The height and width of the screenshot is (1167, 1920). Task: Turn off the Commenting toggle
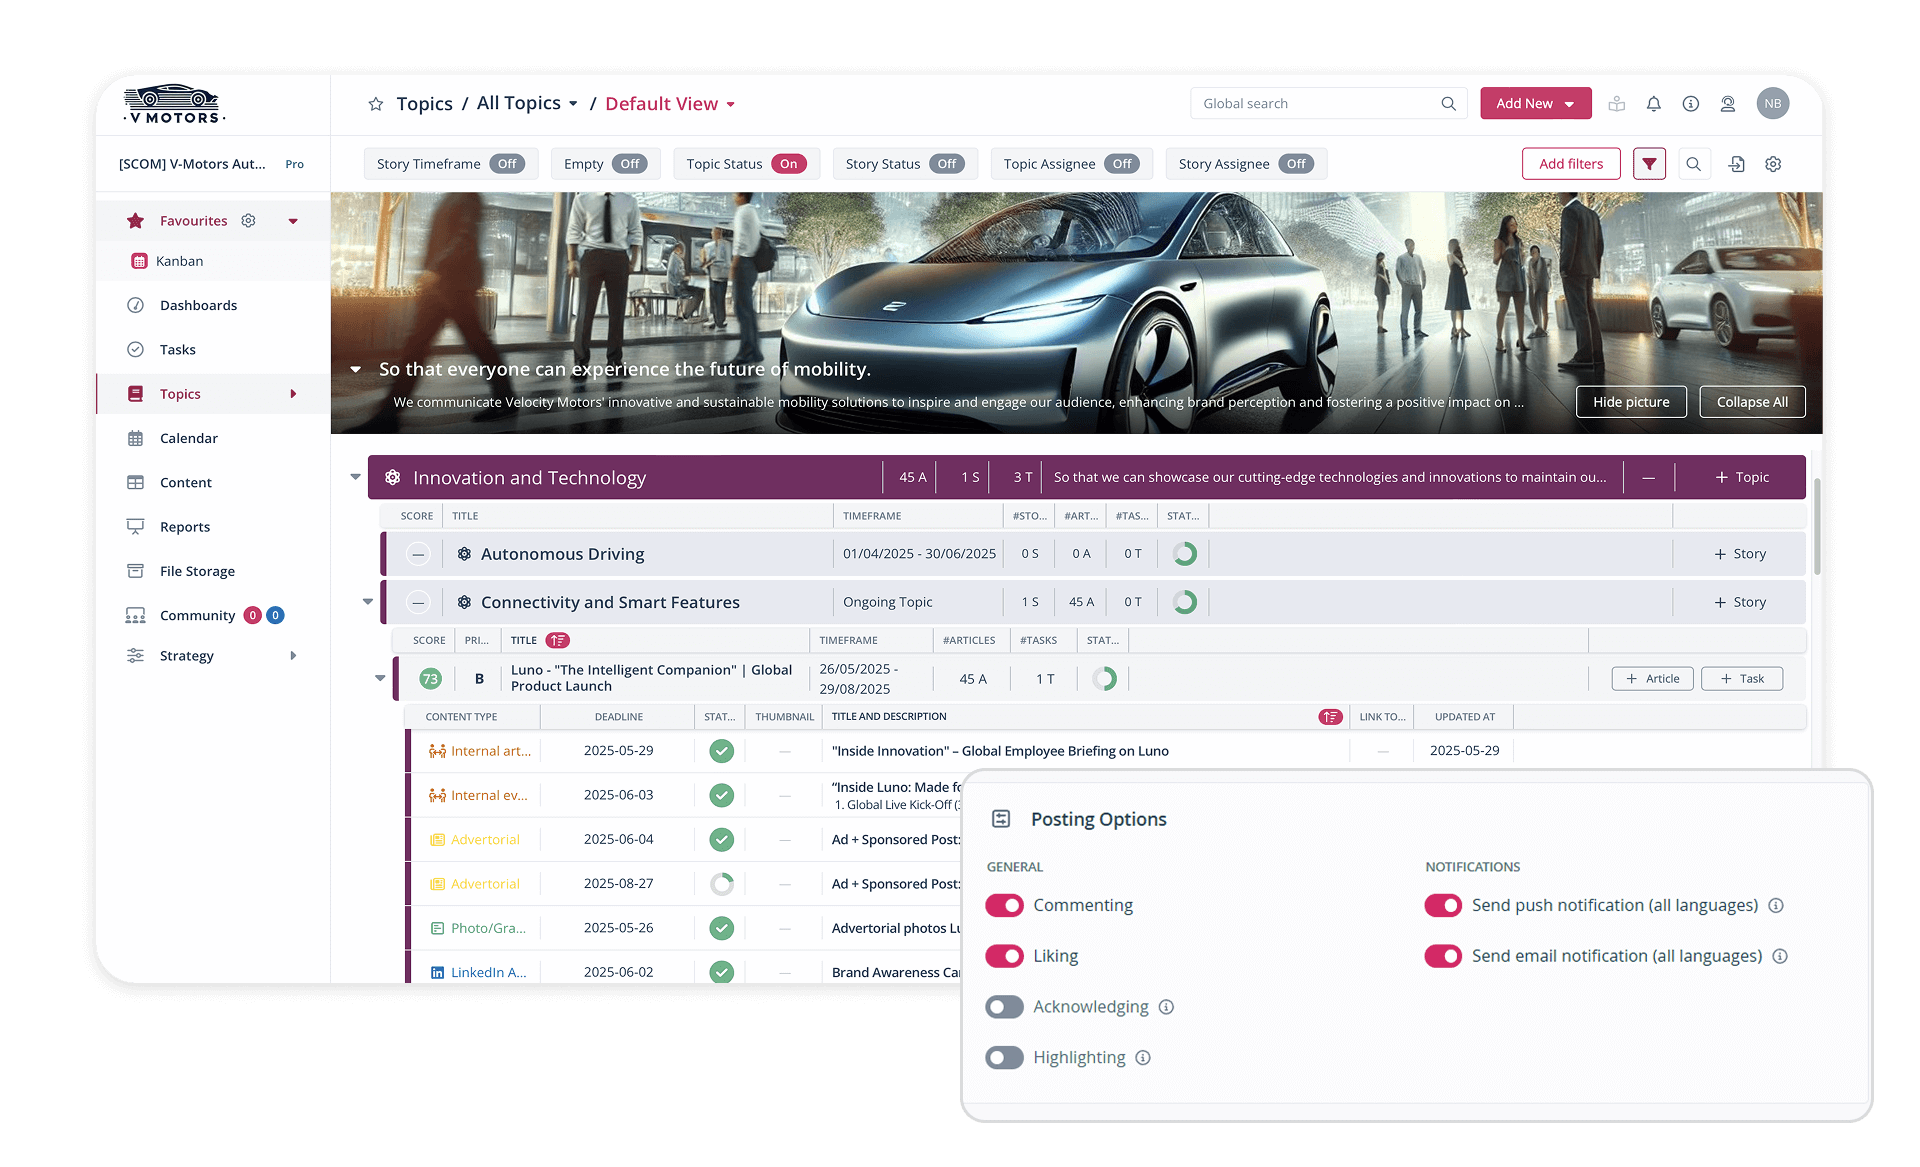click(1005, 905)
